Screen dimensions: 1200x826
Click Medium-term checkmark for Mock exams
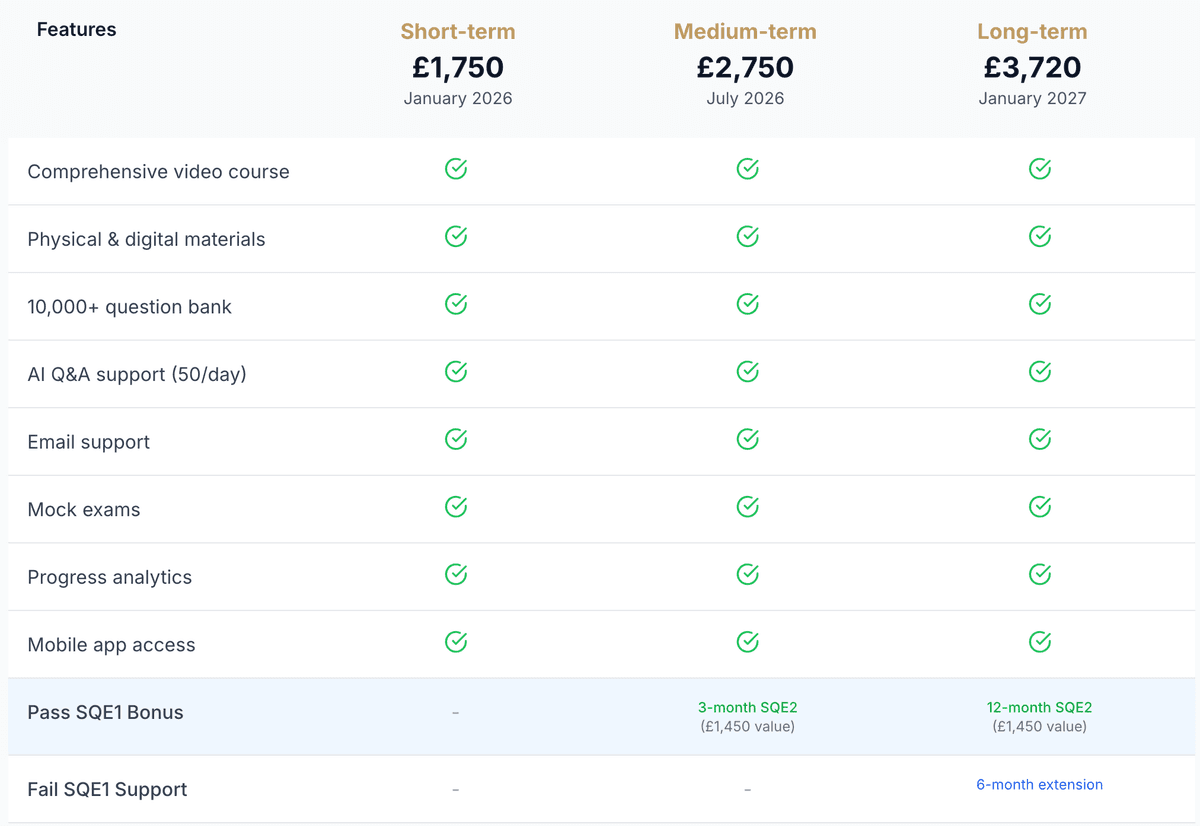coord(747,507)
